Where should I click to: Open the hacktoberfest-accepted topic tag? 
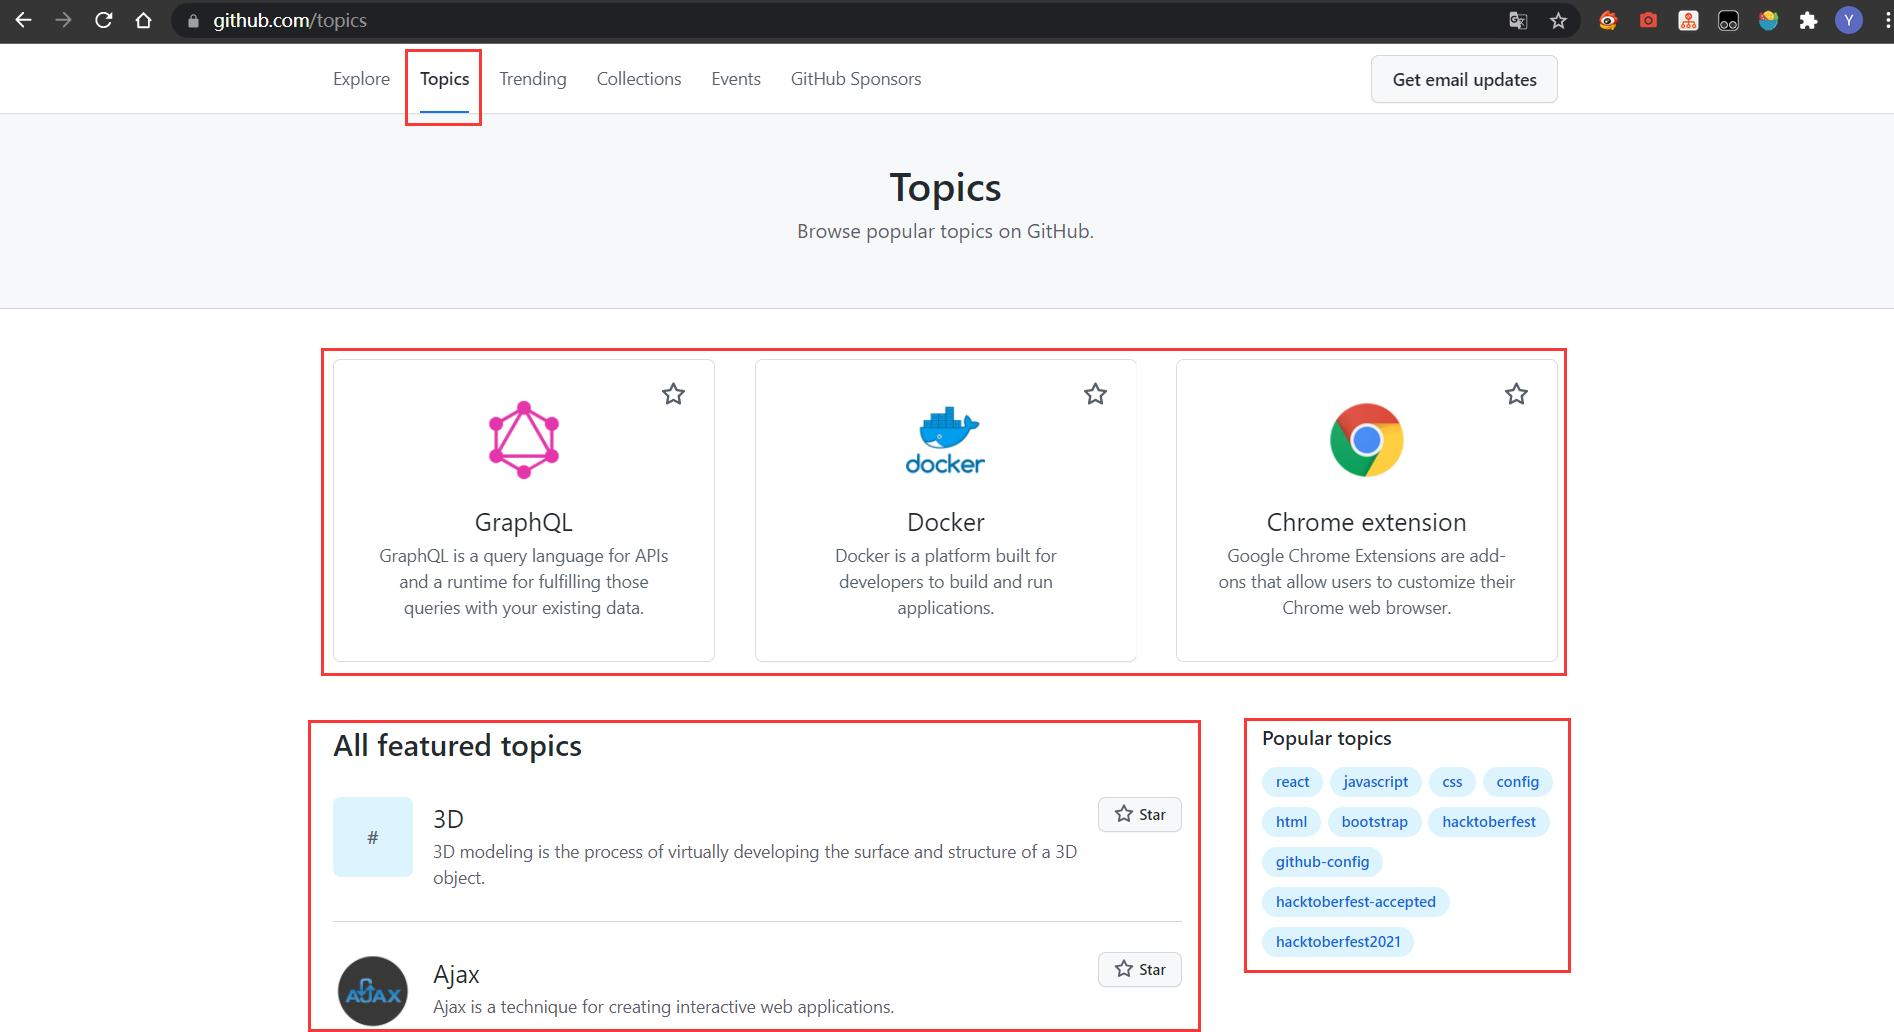point(1355,902)
